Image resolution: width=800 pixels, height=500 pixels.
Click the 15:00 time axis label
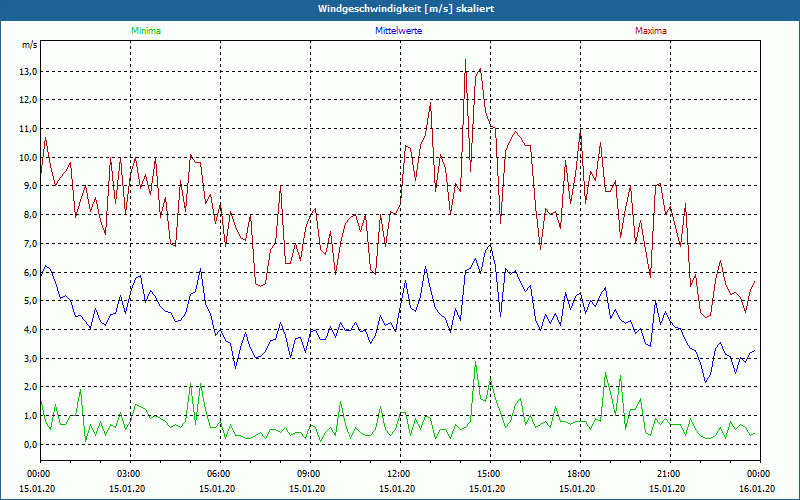click(x=489, y=474)
